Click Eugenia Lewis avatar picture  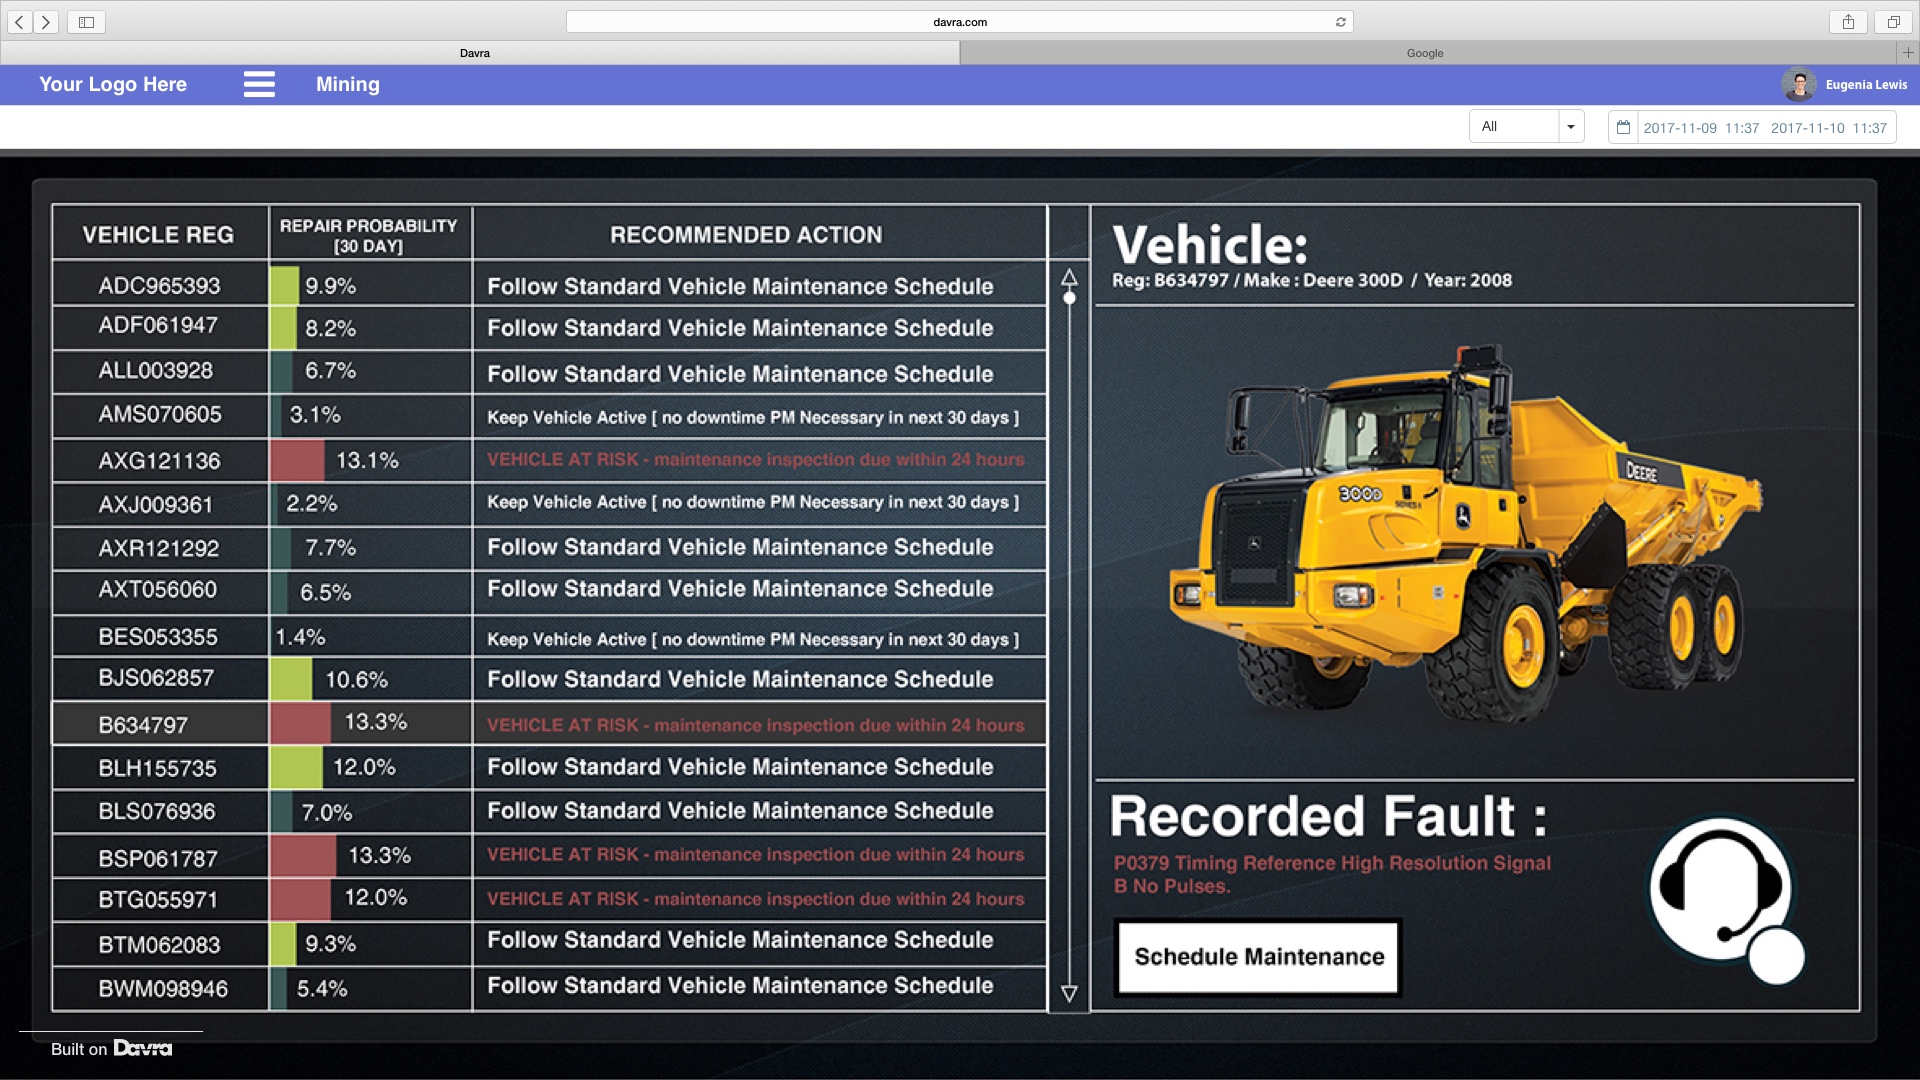(x=1799, y=85)
